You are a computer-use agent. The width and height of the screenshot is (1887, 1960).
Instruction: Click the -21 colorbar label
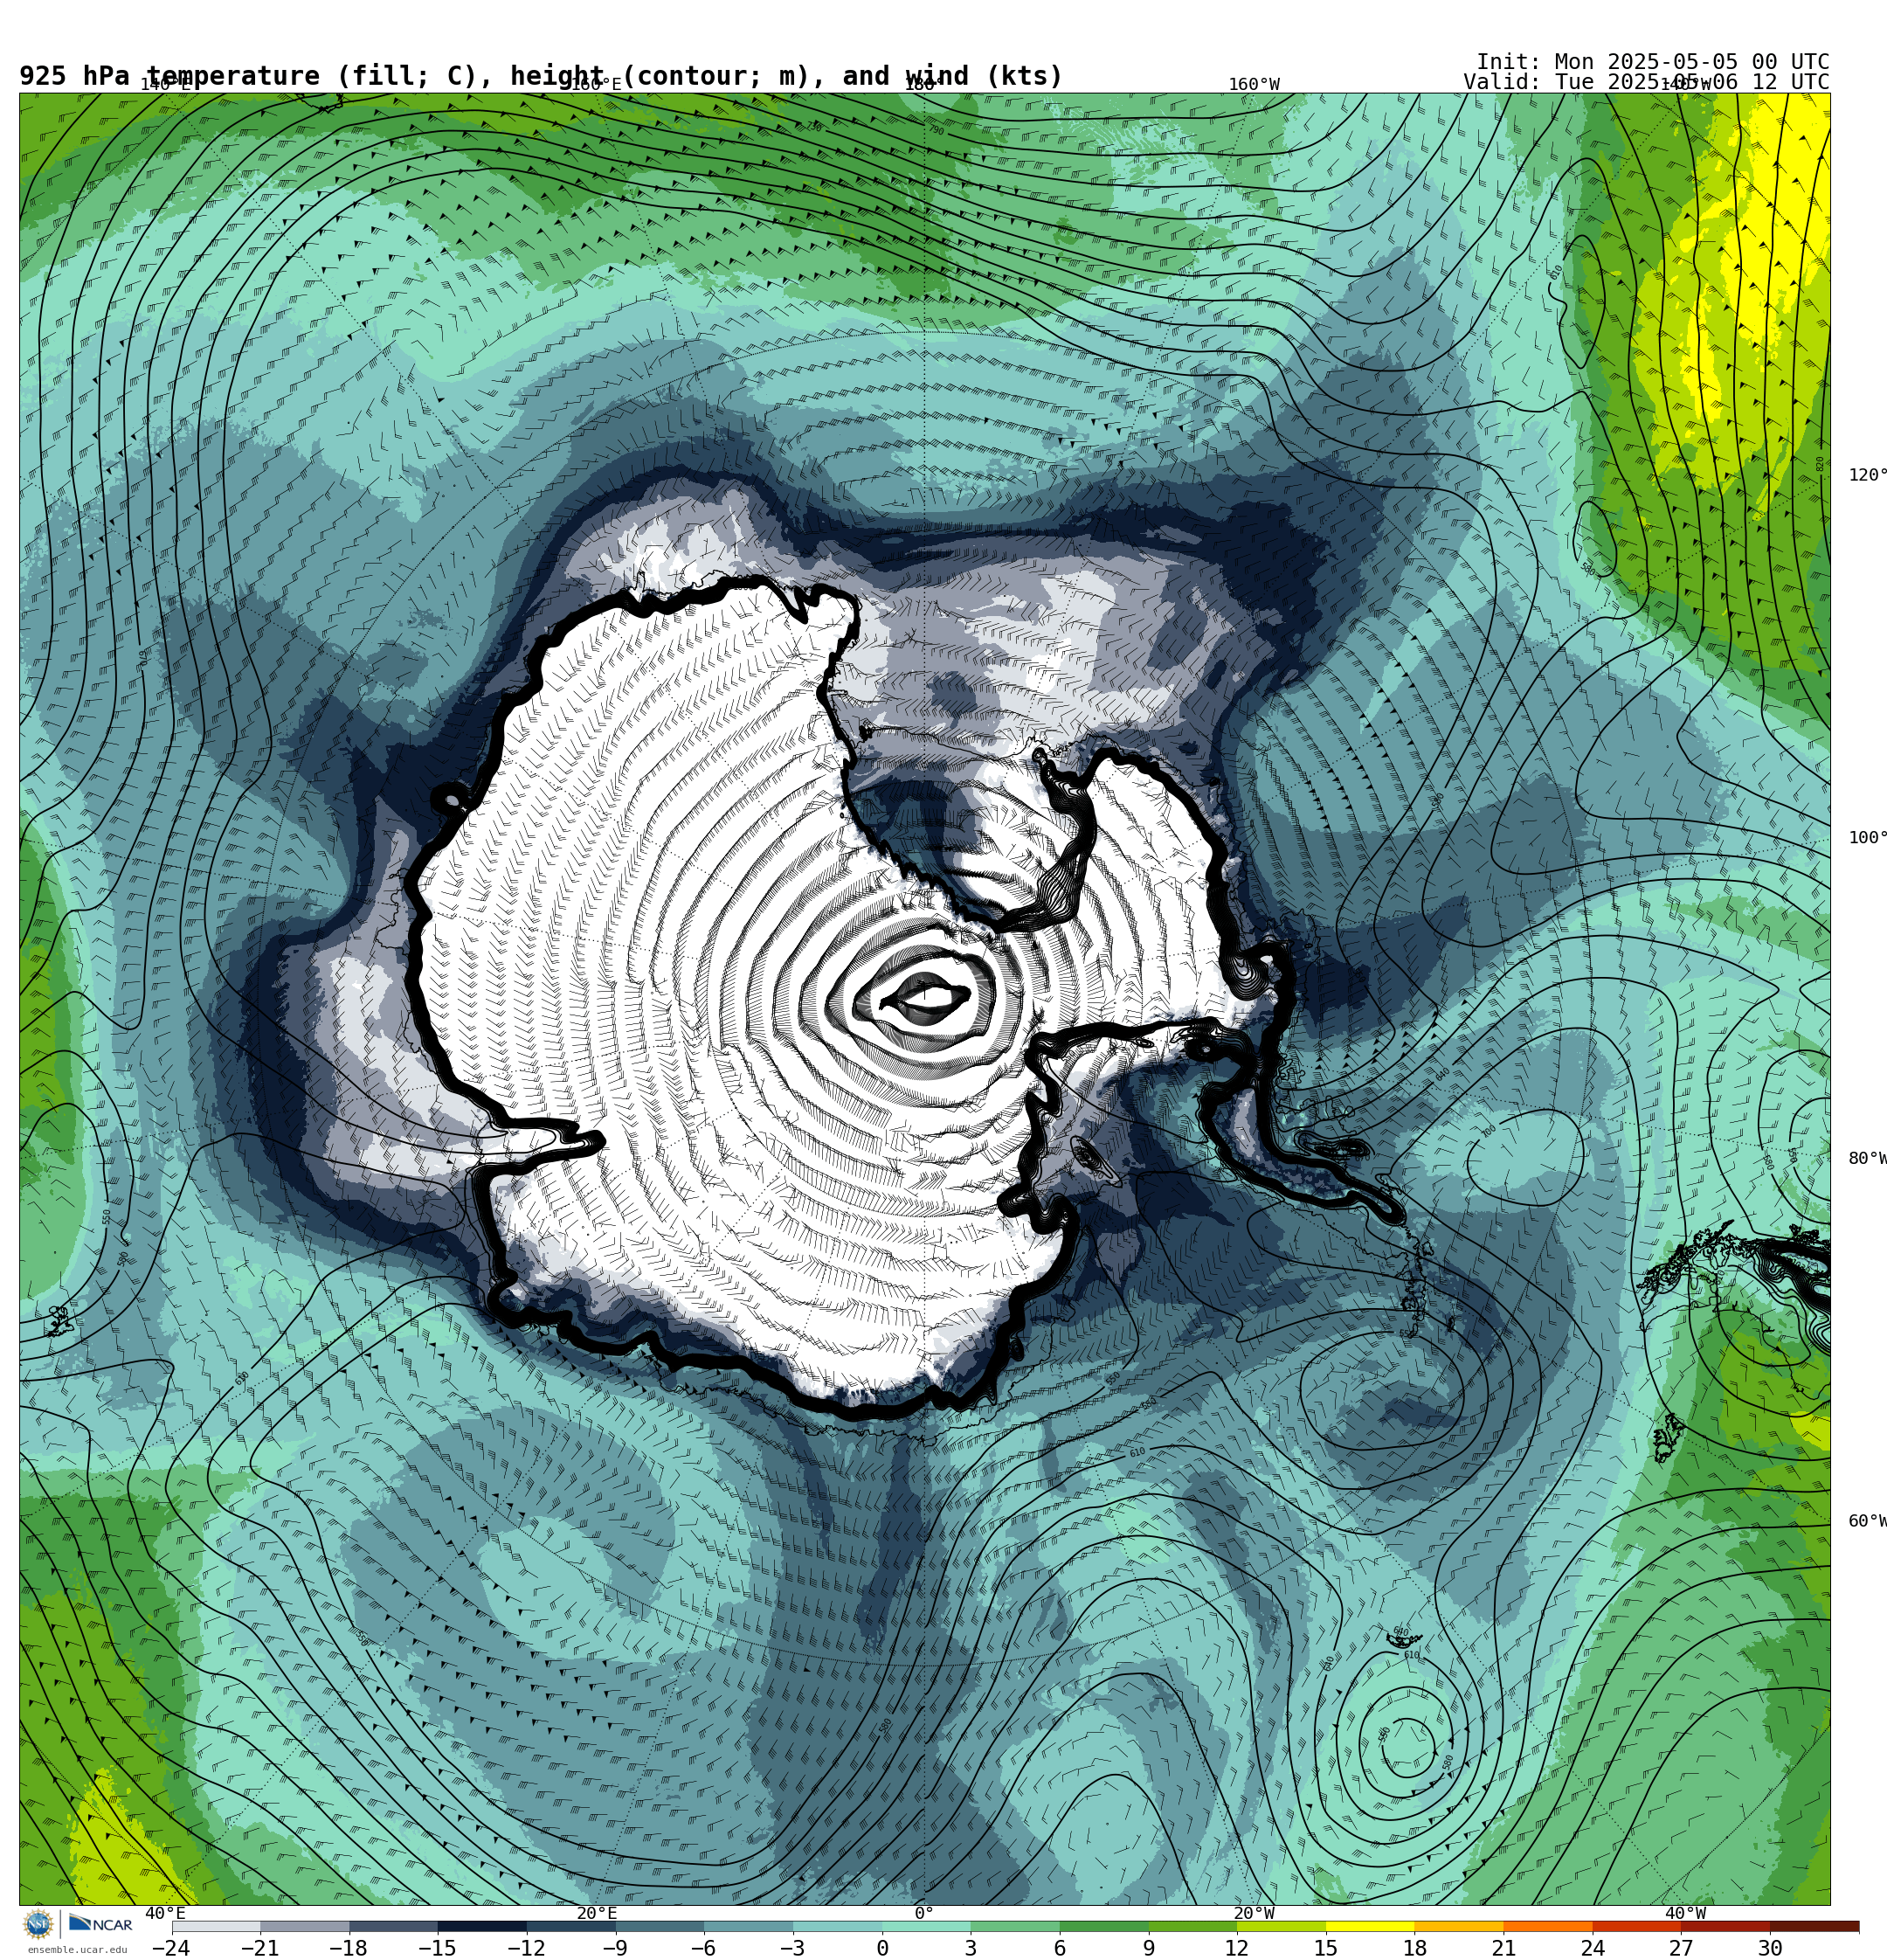(x=260, y=1948)
